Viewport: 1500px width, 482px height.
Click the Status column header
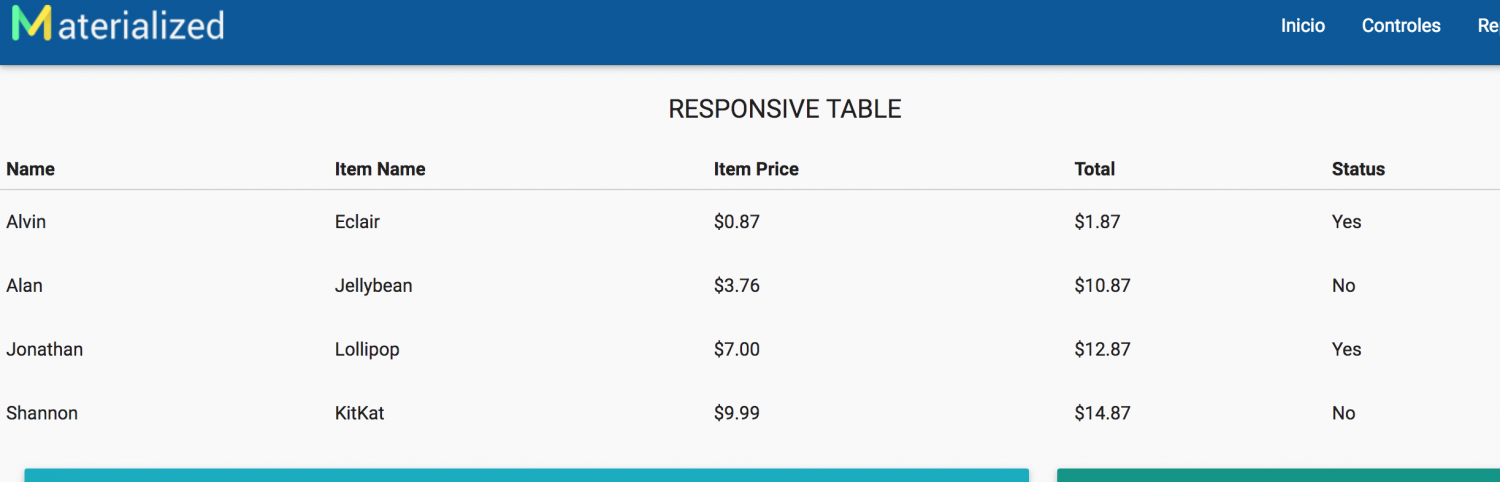point(1358,169)
